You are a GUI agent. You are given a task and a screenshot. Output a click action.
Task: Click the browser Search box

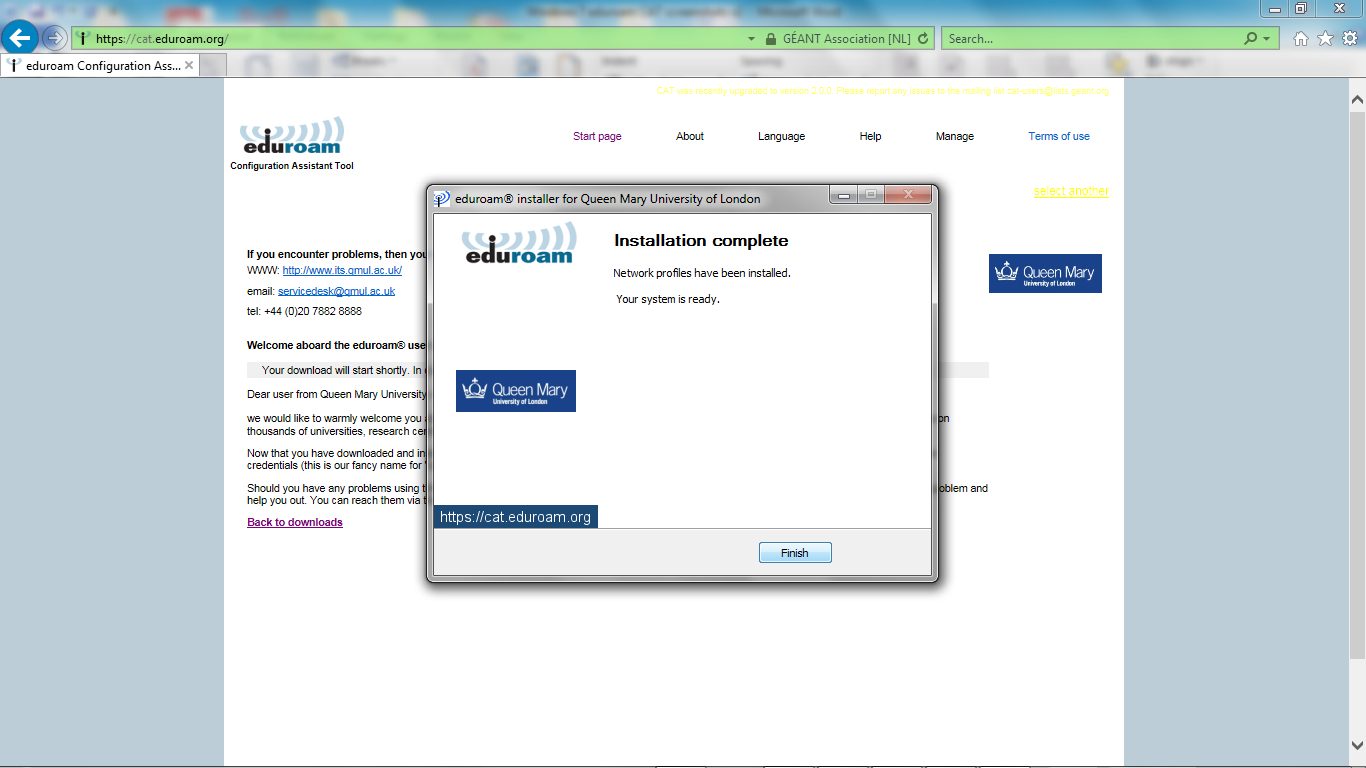(1090, 39)
